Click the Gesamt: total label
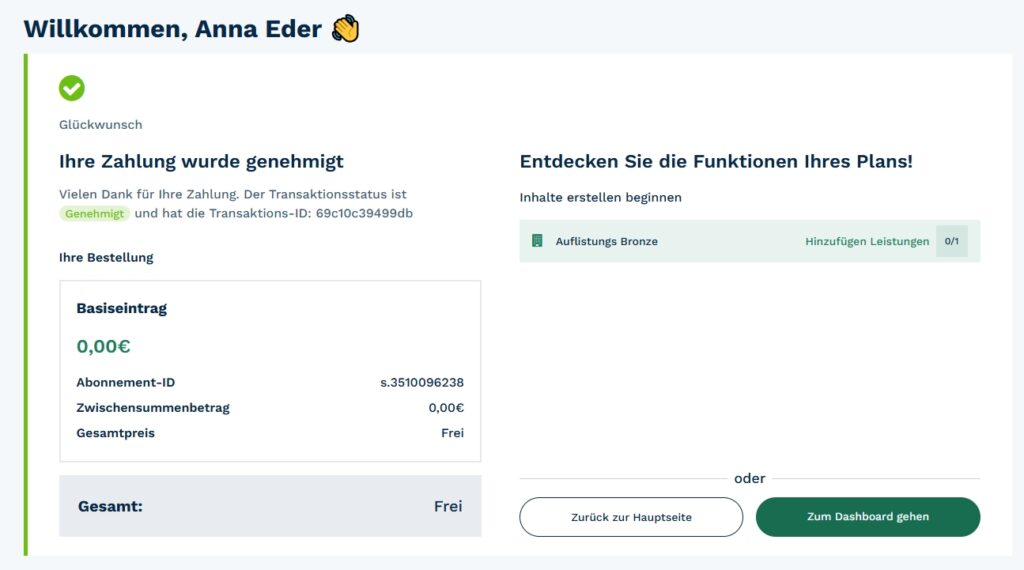Image resolution: width=1024 pixels, height=570 pixels. pyautogui.click(x=110, y=506)
